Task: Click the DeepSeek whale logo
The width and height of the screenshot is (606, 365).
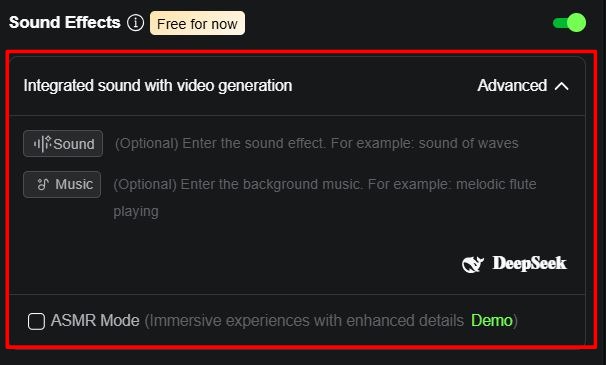Action: (473, 264)
